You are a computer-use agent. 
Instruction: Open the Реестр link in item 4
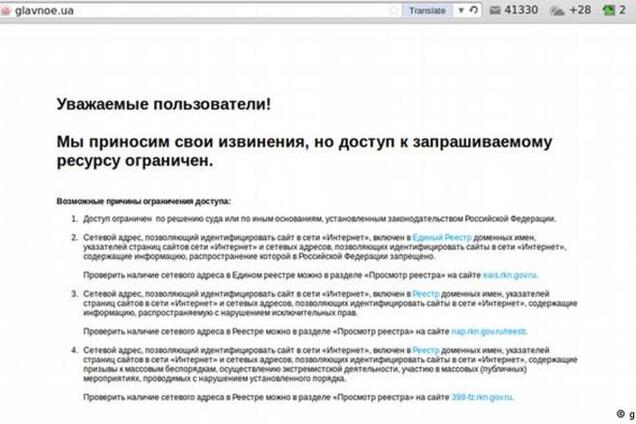[x=426, y=350]
